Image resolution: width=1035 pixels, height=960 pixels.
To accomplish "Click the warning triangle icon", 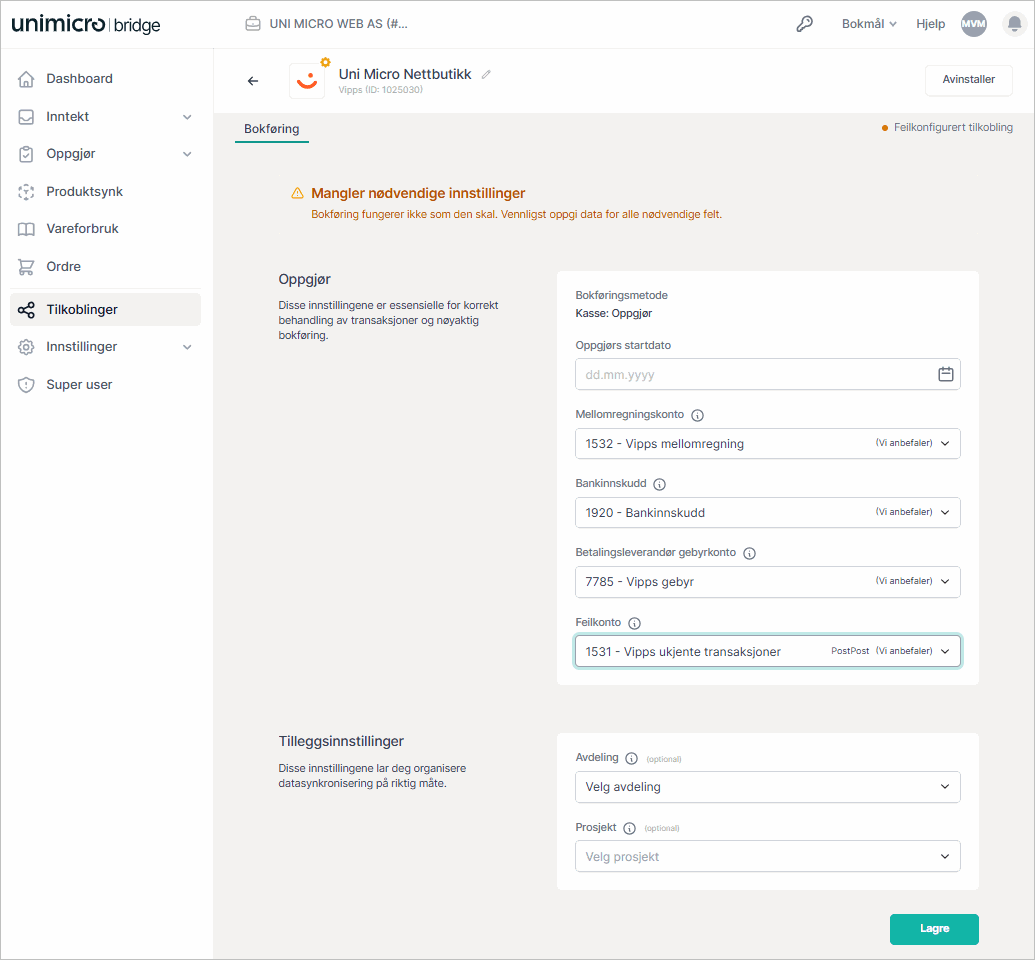I will click(x=298, y=193).
